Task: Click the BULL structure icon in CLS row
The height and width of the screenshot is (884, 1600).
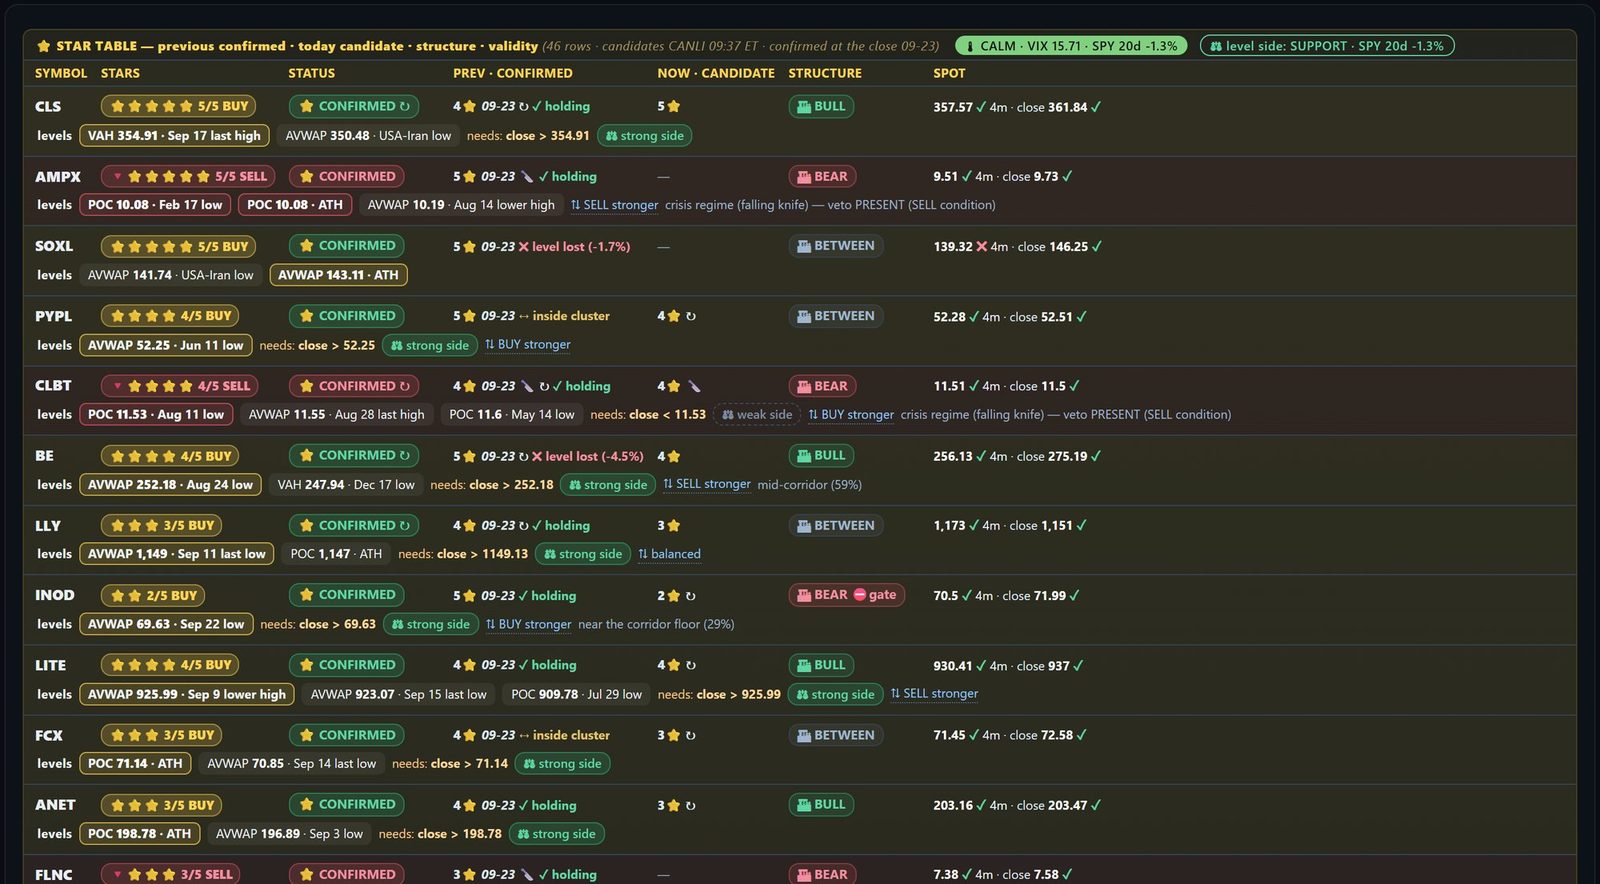Action: [x=803, y=106]
